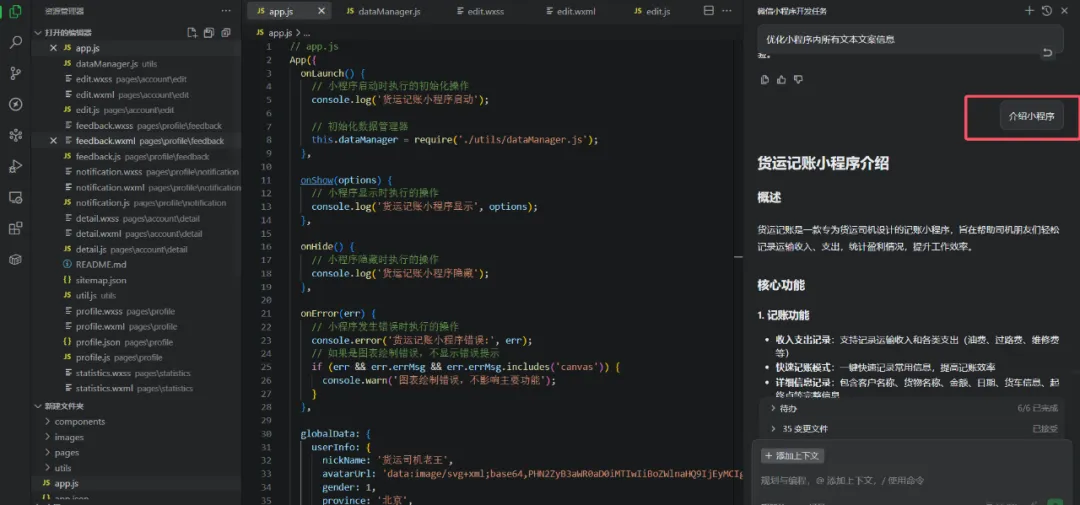
Task: Open the explorer's three-dot more actions menu
Action: click(226, 11)
